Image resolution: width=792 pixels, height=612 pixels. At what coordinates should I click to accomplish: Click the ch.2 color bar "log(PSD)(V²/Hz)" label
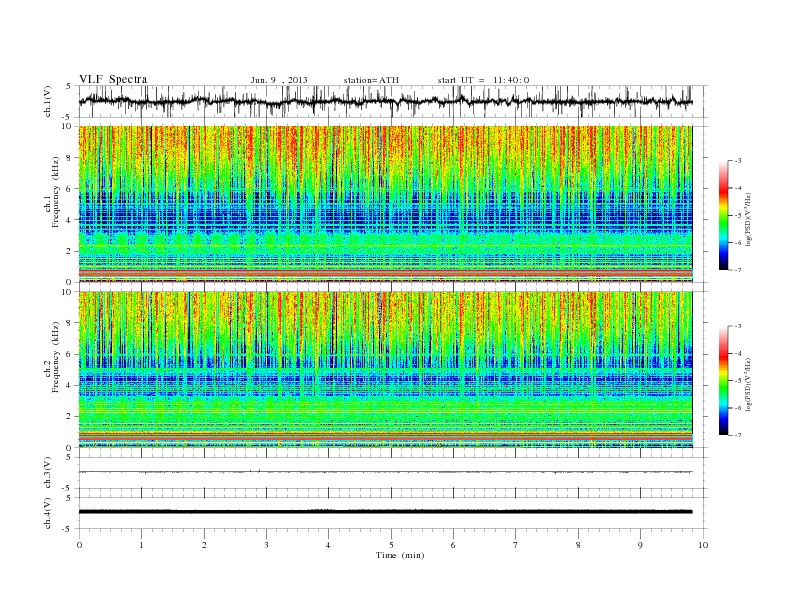[x=750, y=384]
